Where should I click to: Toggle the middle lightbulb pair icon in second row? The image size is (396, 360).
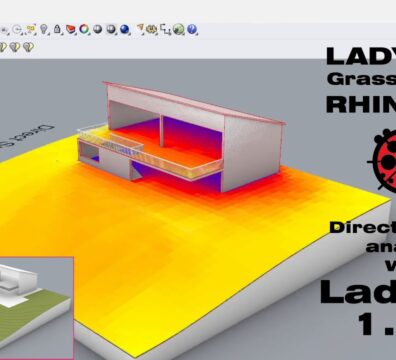pyautogui.click(x=15, y=47)
